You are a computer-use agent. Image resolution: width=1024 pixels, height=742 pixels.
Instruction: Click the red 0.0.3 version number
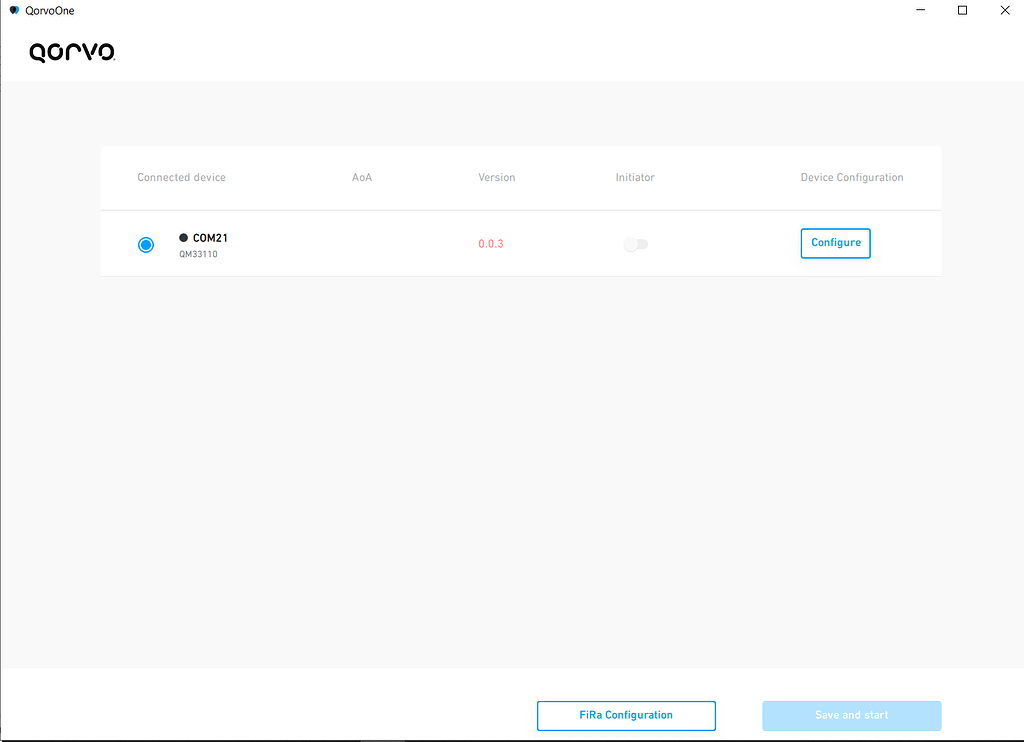[490, 244]
